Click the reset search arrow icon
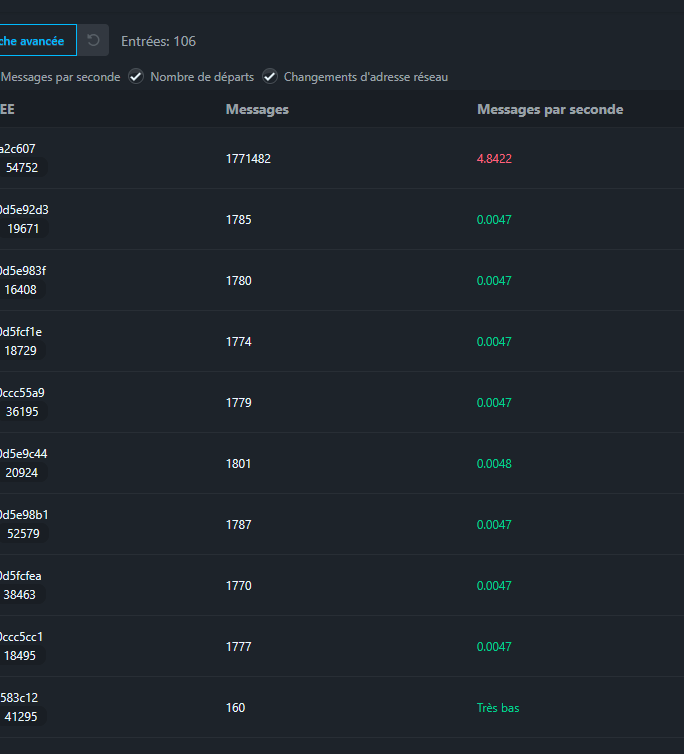Viewport: 684px width, 754px height. (94, 41)
